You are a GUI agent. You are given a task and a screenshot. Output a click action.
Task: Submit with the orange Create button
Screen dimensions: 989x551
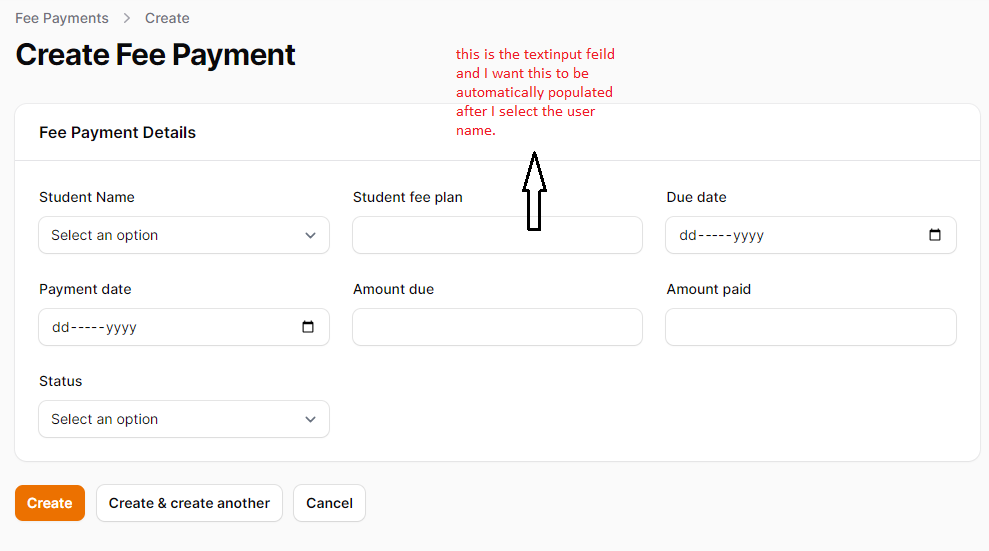(50, 503)
